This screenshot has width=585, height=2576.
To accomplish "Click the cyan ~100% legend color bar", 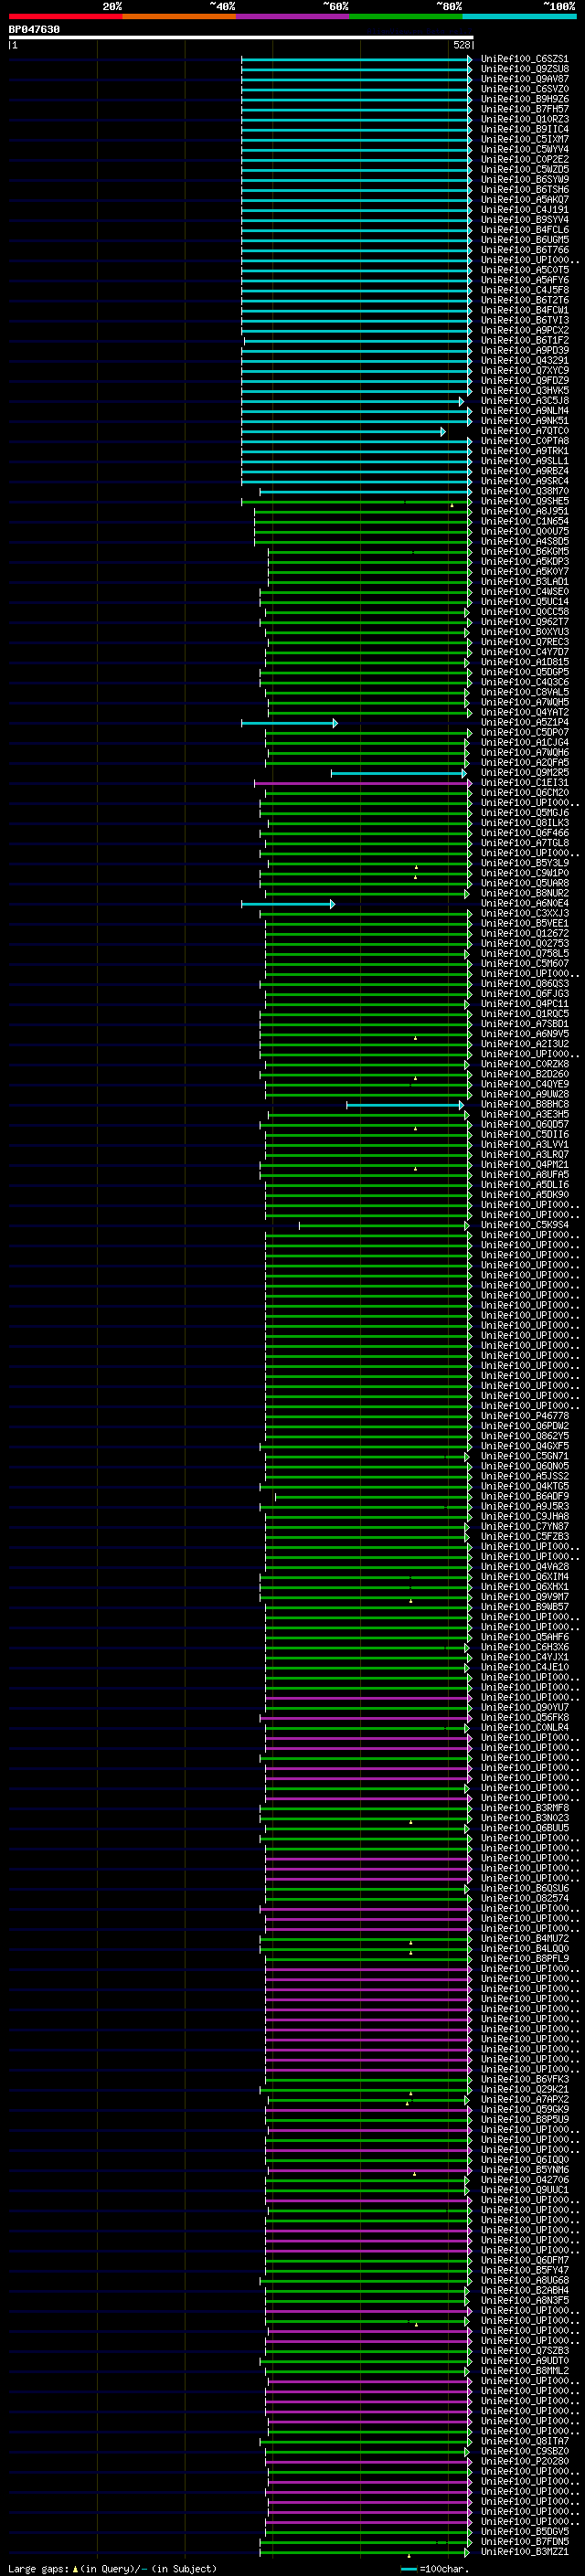I will tap(520, 16).
